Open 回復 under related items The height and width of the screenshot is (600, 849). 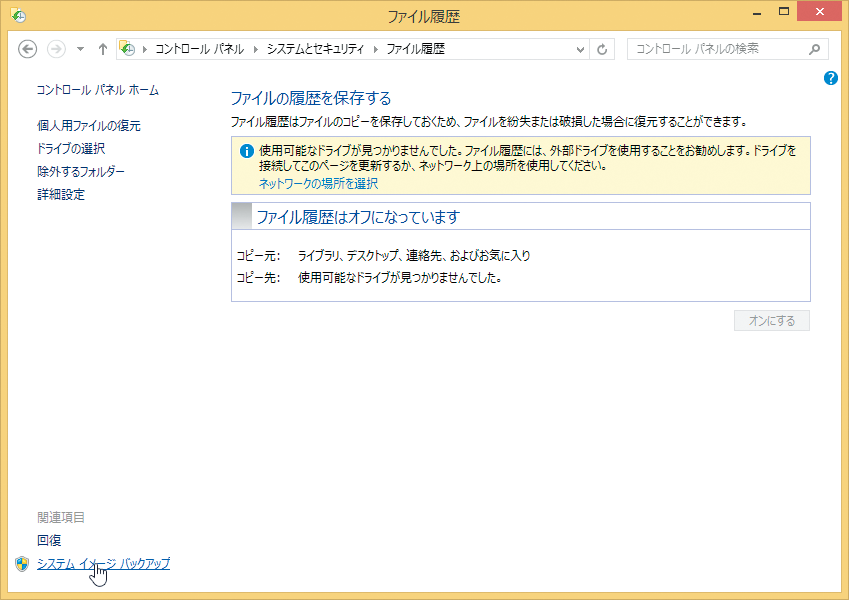pos(49,540)
